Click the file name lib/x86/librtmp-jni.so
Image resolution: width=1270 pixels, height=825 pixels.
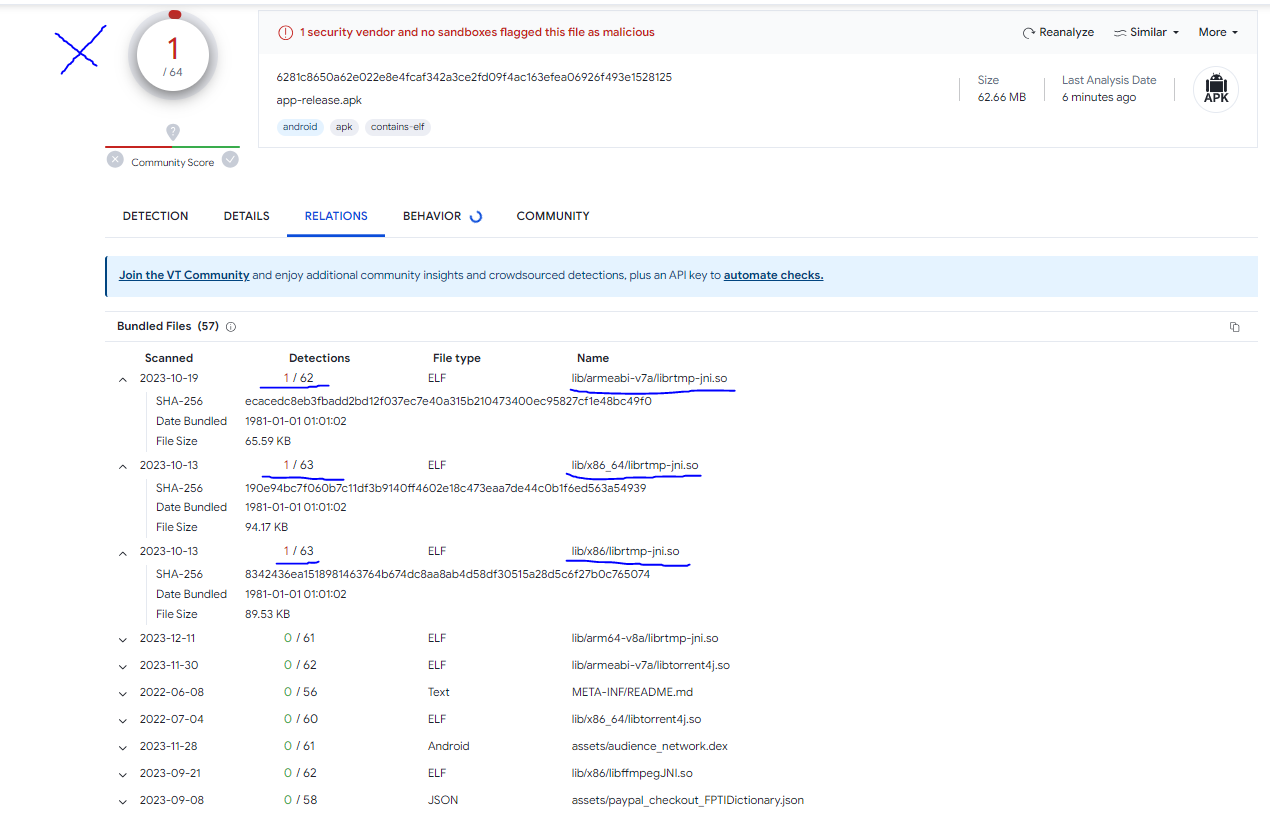pos(626,551)
